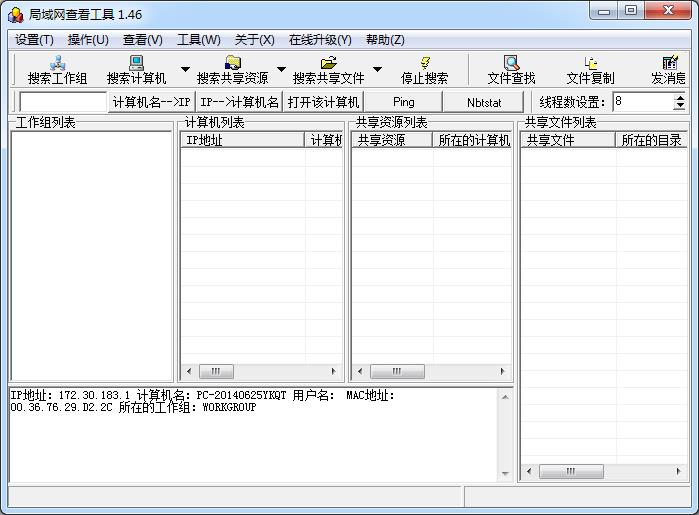Click the address input field left of 计算机名-->IP
The width and height of the screenshot is (699, 515).
[x=63, y=102]
